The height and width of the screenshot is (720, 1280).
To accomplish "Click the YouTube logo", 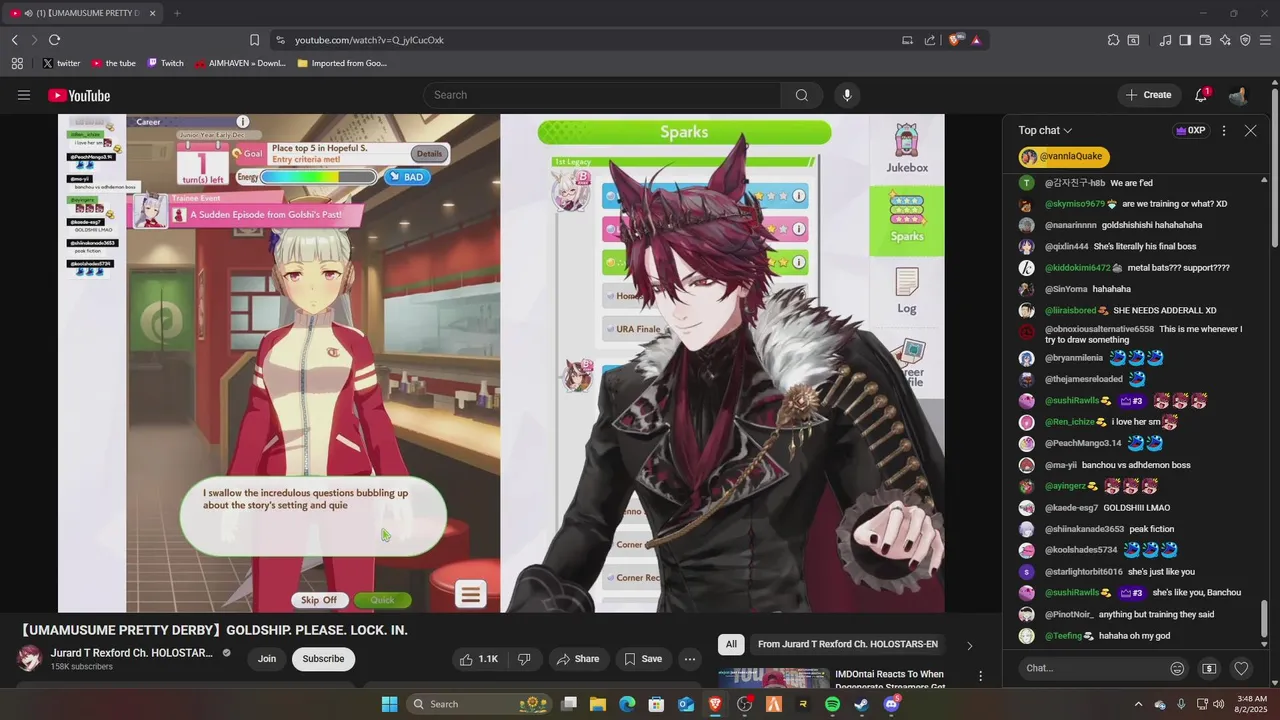I will pos(79,95).
